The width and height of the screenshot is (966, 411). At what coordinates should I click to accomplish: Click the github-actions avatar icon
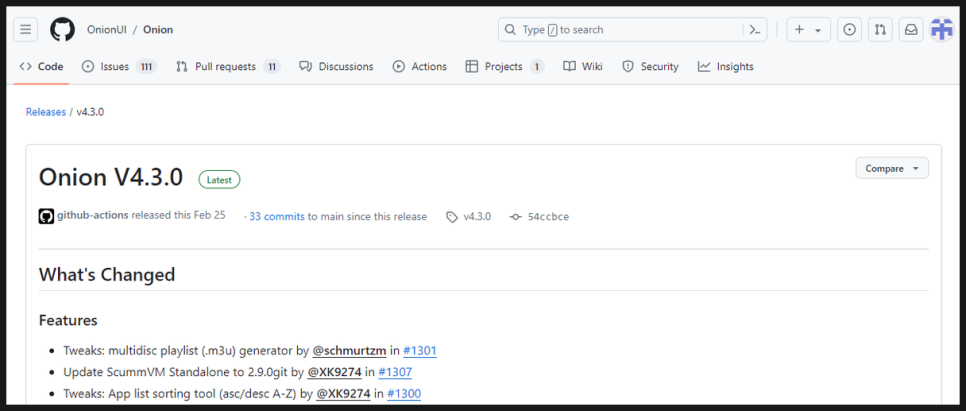[x=46, y=216]
